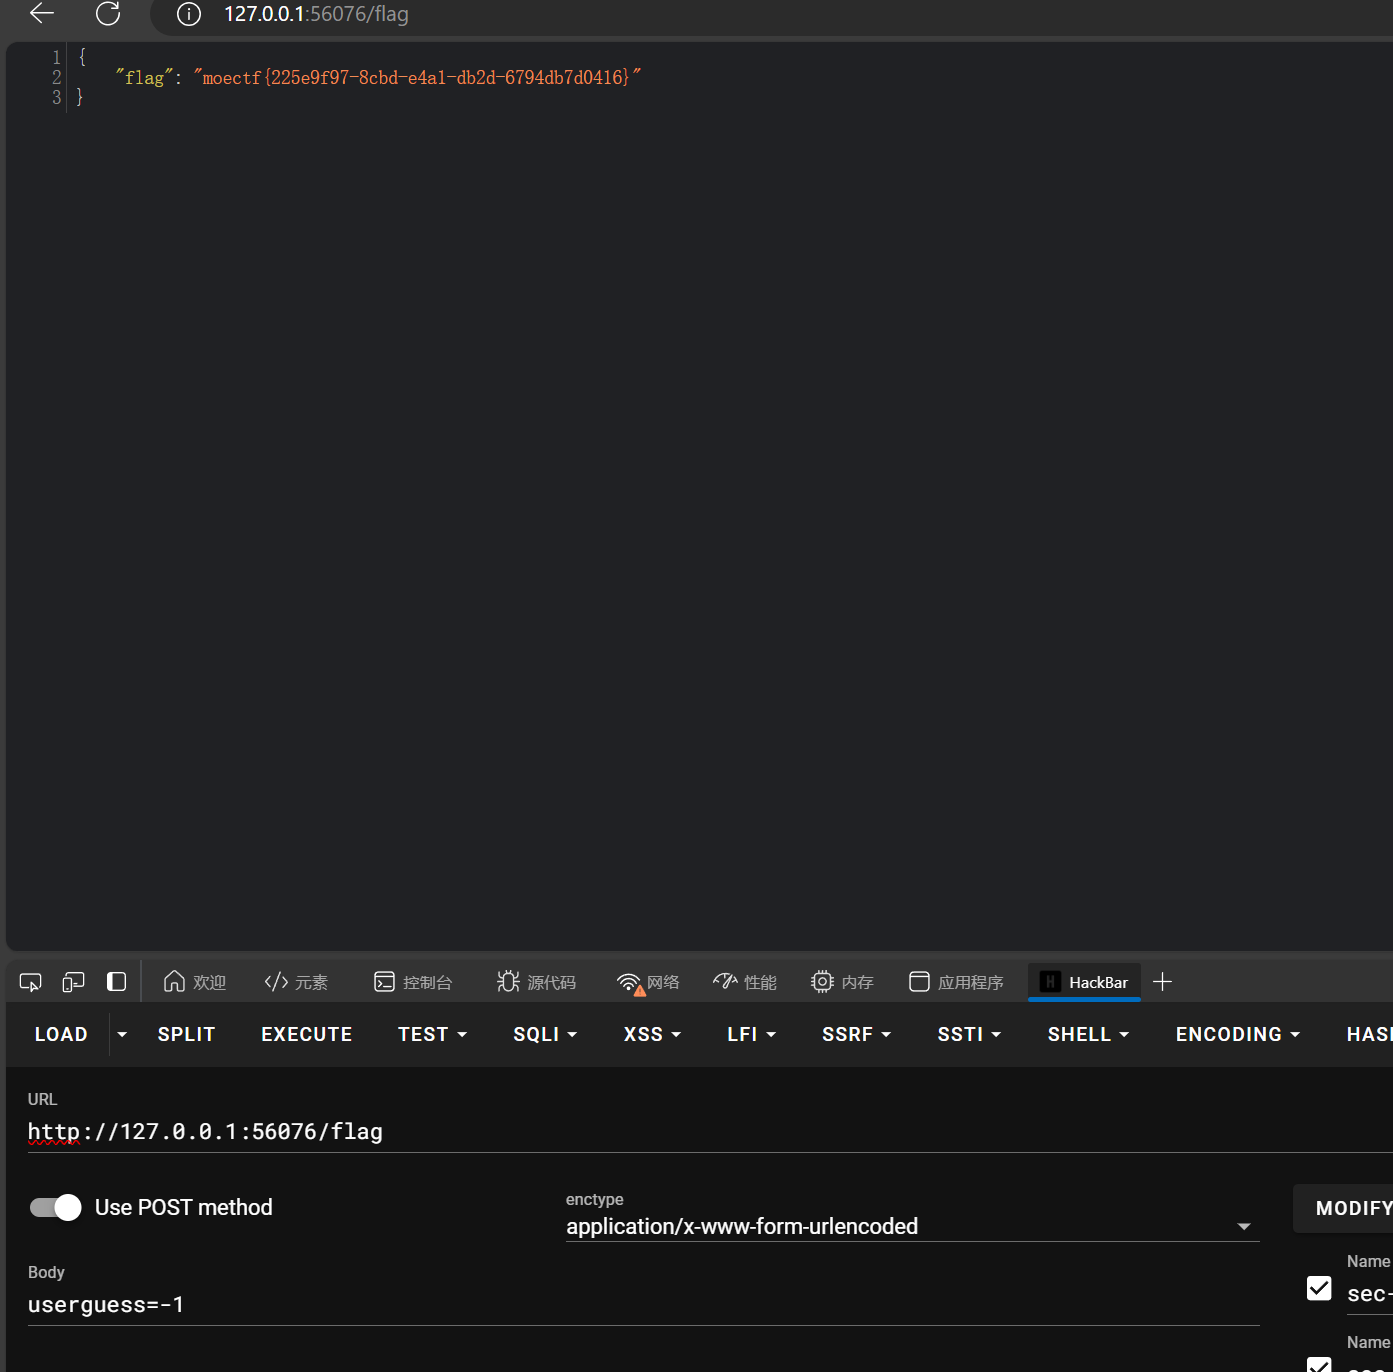Click the browser back arrow
The width and height of the screenshot is (1393, 1372).
pyautogui.click(x=42, y=13)
